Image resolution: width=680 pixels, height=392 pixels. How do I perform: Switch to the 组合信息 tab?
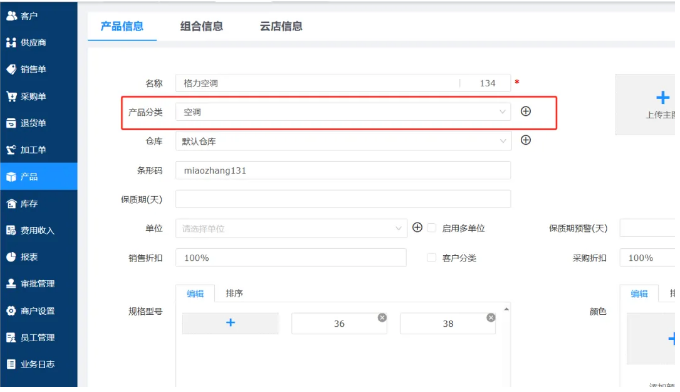(202, 26)
